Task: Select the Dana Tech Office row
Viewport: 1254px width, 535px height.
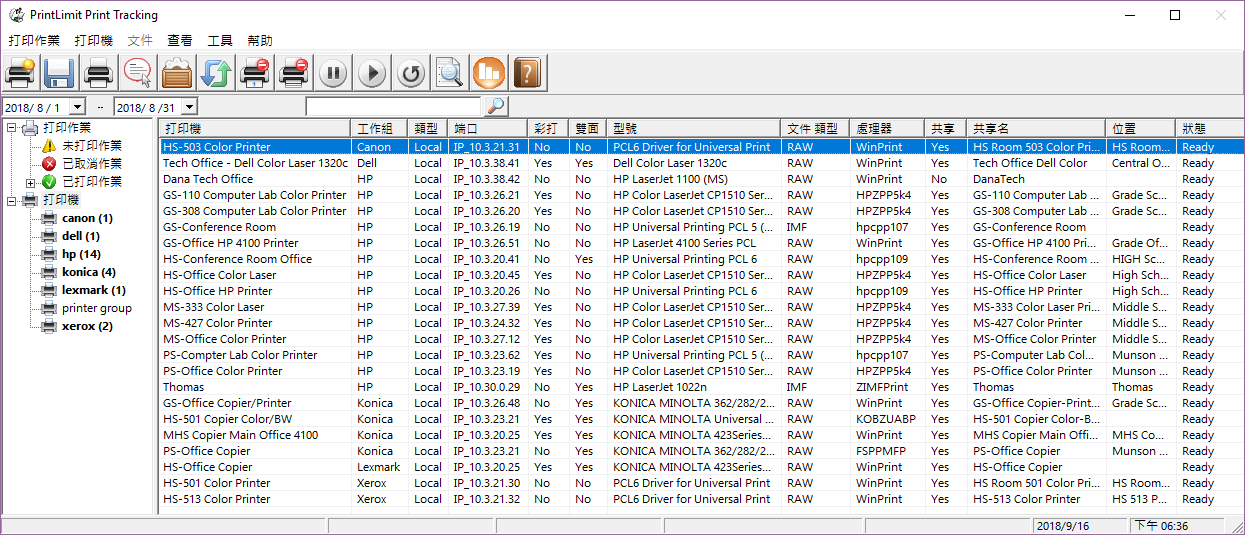Action: [700, 179]
